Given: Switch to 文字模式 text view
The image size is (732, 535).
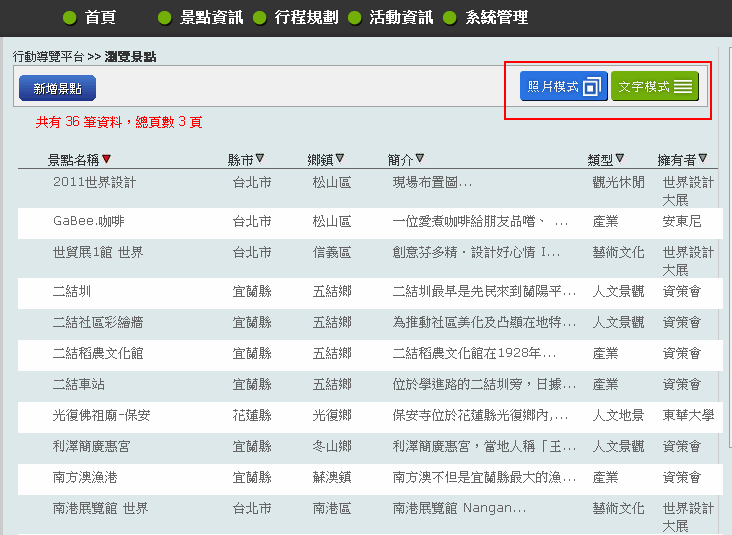Looking at the screenshot, I should tap(655, 86).
